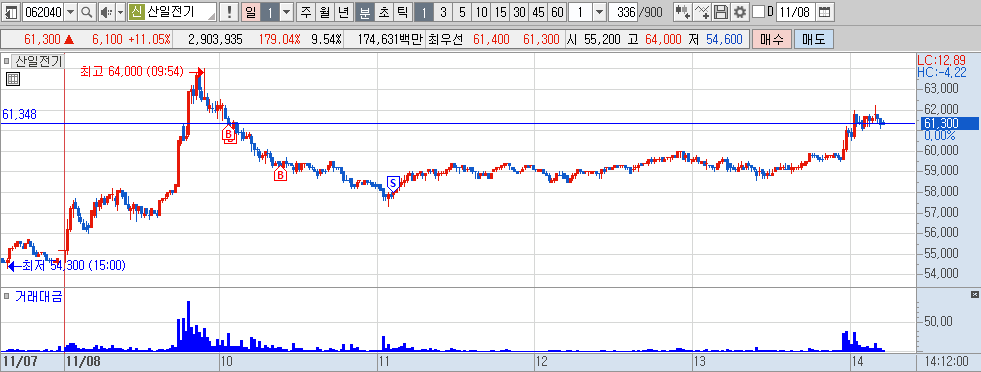Click the 매도 sell button
The image size is (981, 372).
tap(813, 39)
